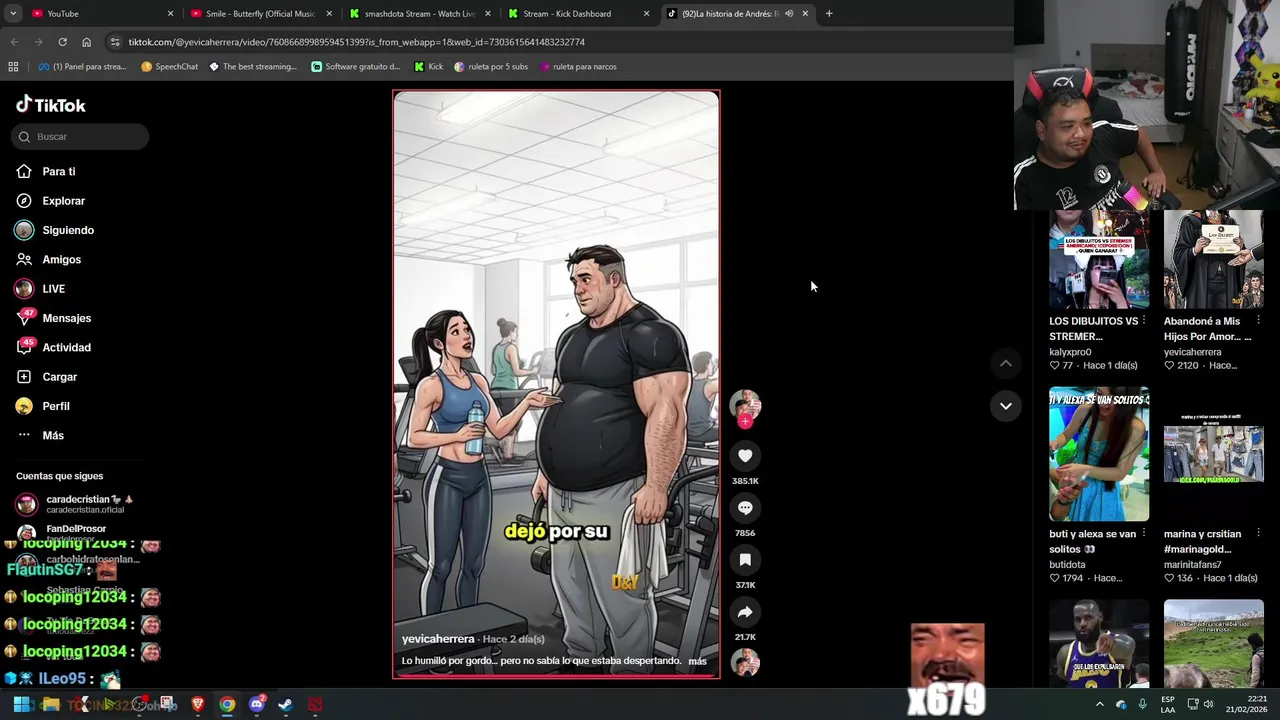Click the address bar URL
The image size is (1280, 720).
357,42
